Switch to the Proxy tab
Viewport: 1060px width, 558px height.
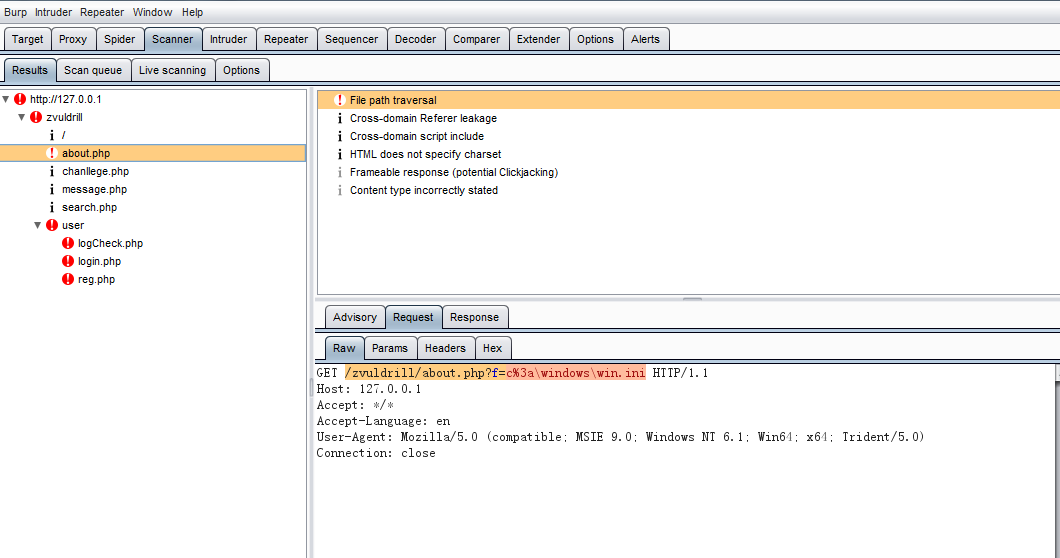click(x=73, y=39)
